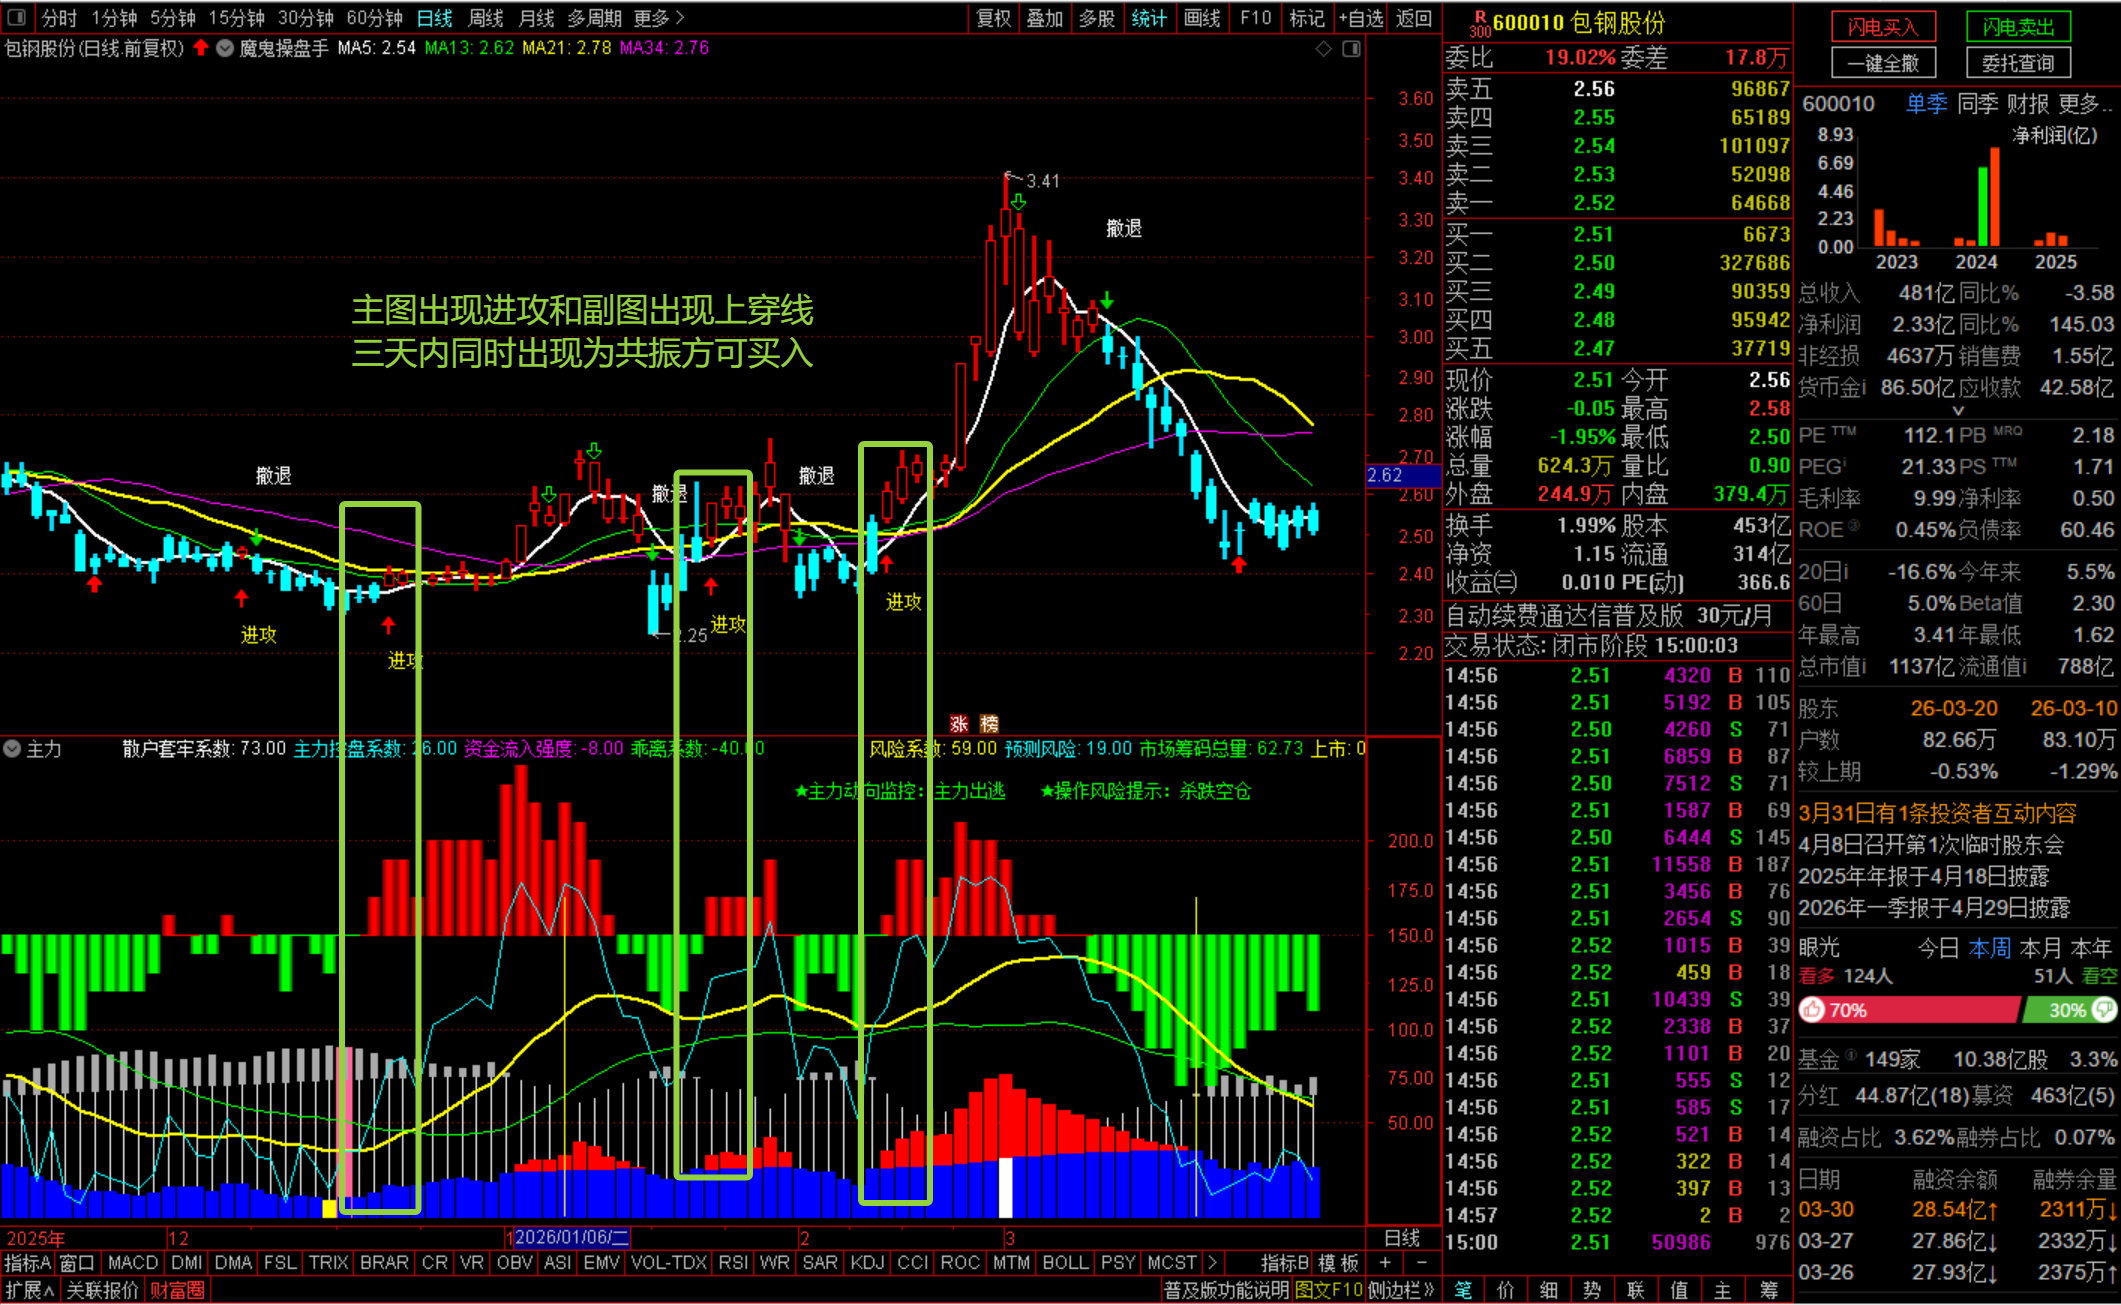This screenshot has height=1305, width=2121.
Task: Click the thumbs-up 70% bullish icon
Action: pyautogui.click(x=1813, y=1010)
